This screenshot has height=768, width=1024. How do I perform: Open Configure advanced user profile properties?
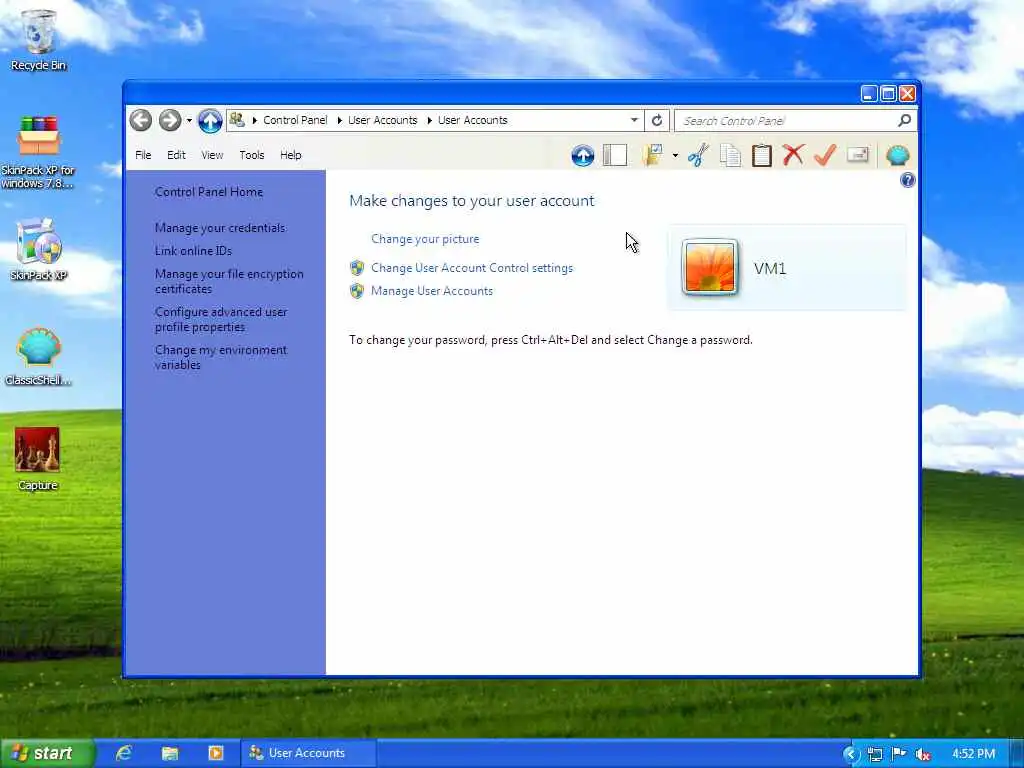221,319
